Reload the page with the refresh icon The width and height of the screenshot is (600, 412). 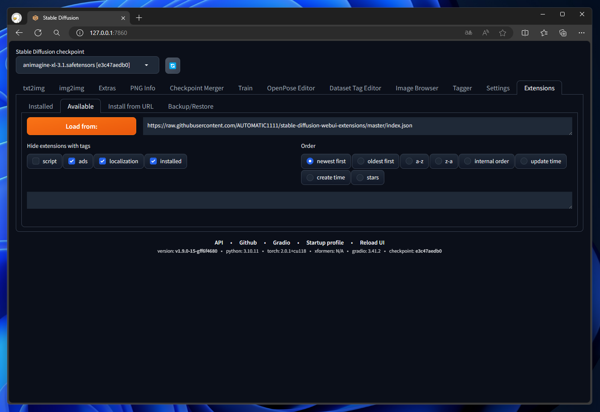point(38,33)
